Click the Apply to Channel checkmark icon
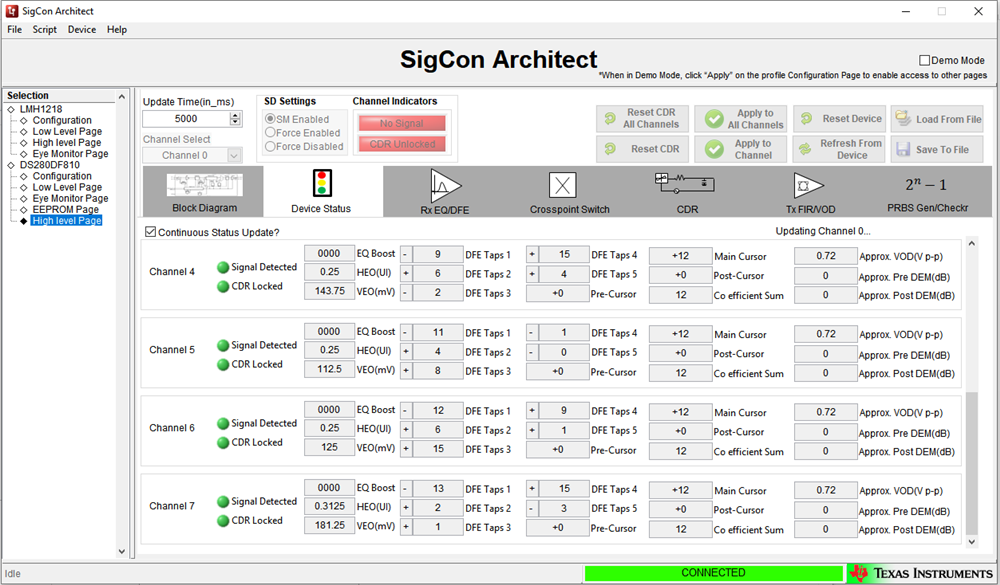The image size is (1000, 585). tap(714, 149)
